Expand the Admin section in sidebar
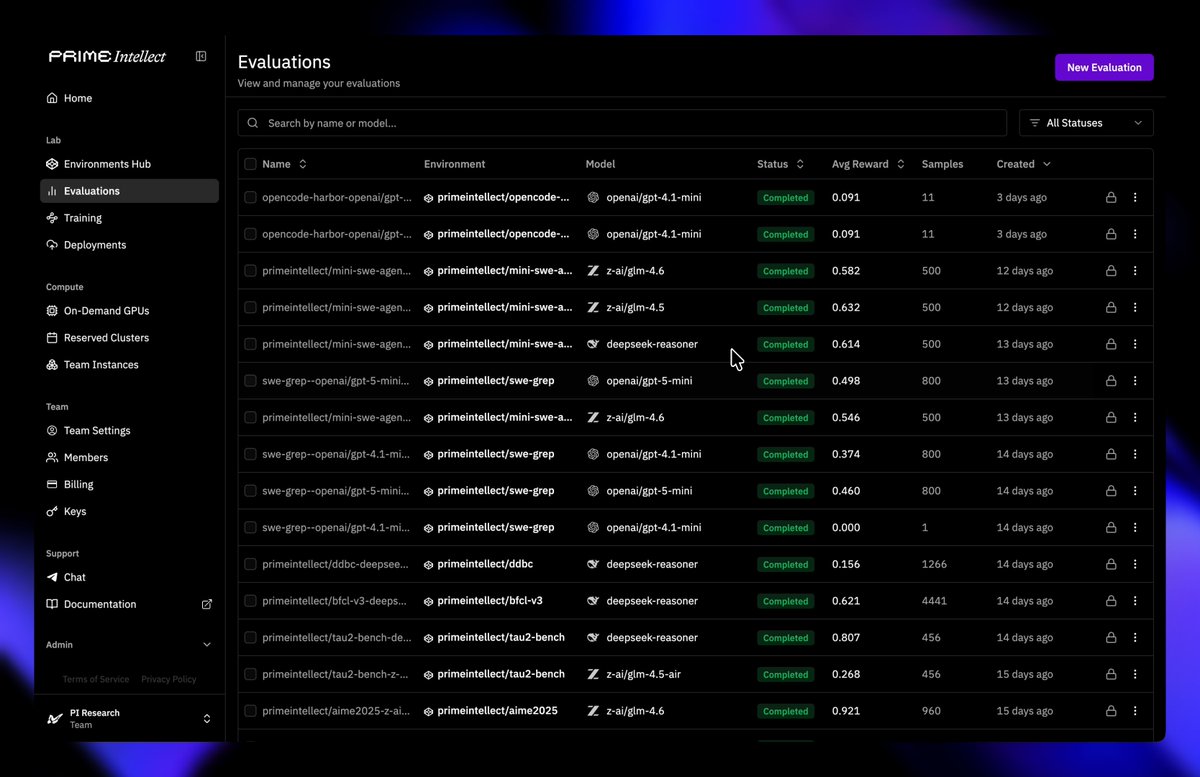Viewport: 1200px width, 777px height. coord(129,645)
